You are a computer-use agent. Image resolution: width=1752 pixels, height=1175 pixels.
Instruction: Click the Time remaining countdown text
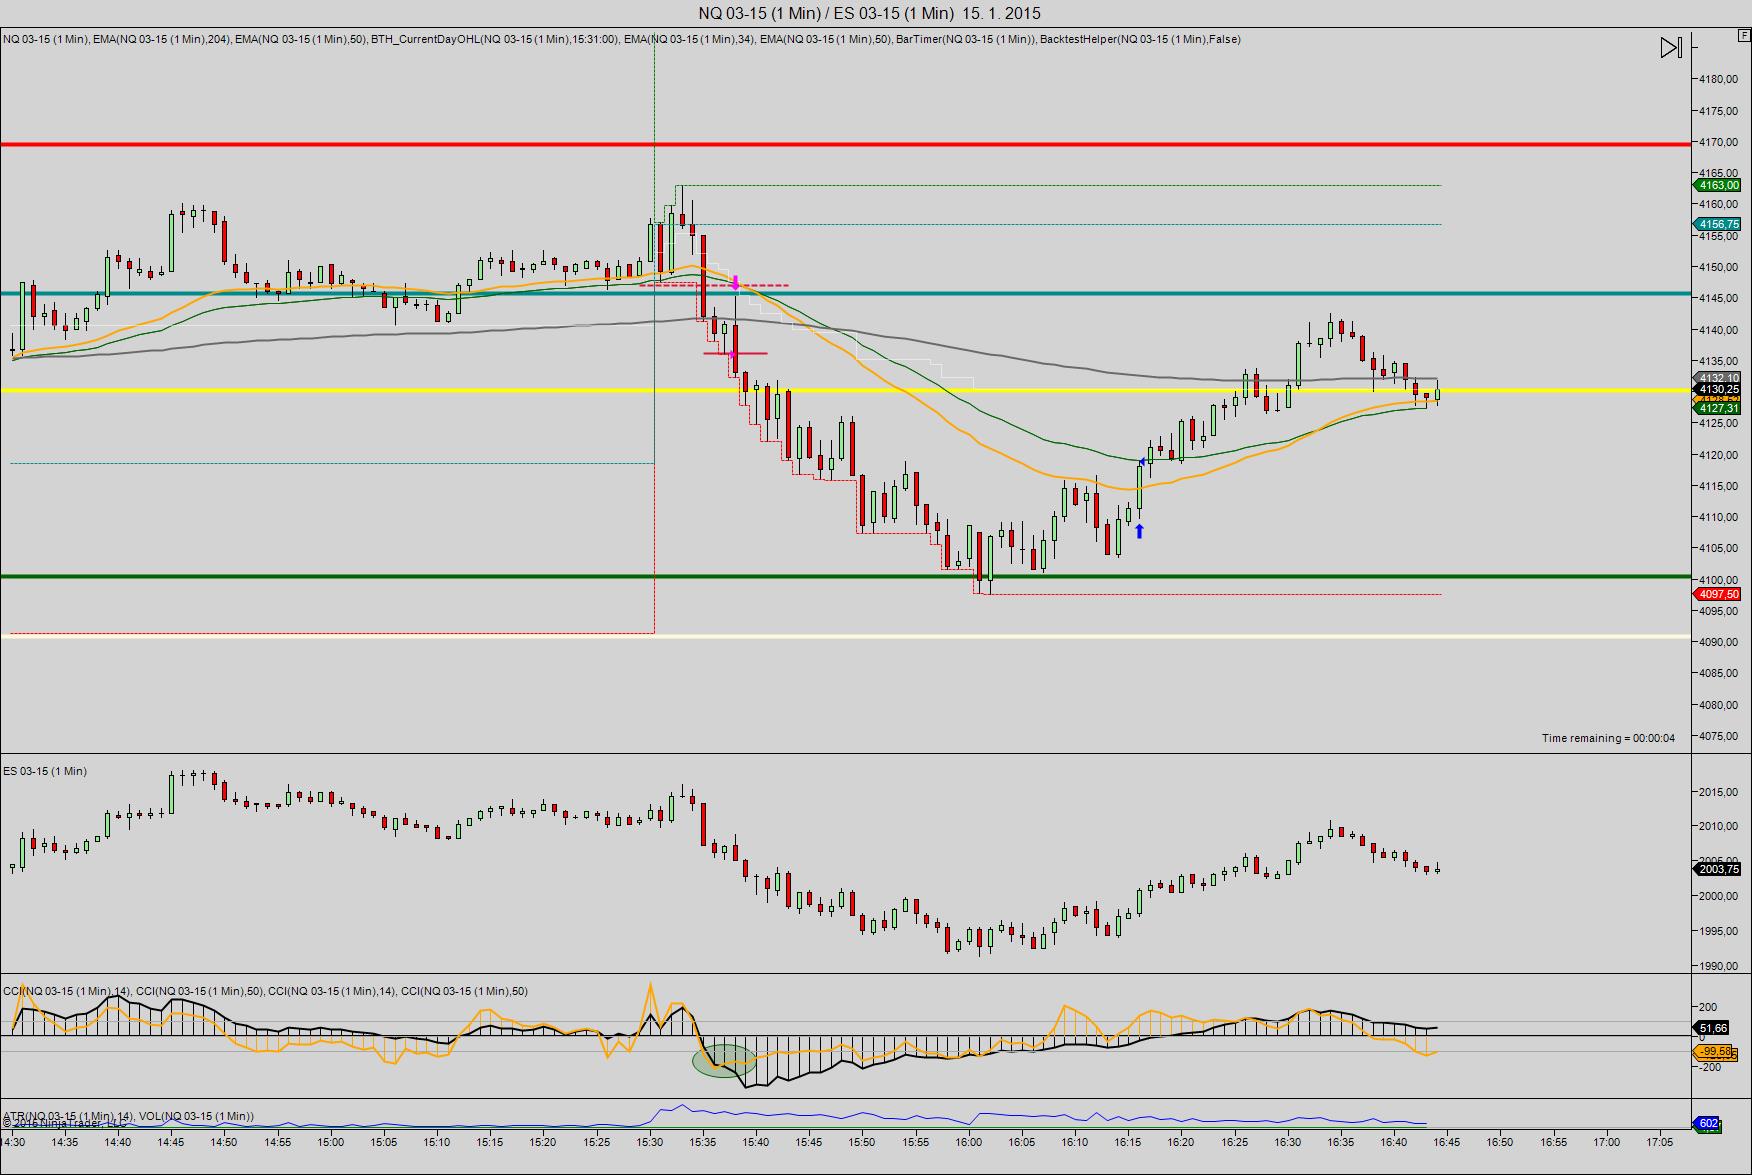click(x=1608, y=738)
